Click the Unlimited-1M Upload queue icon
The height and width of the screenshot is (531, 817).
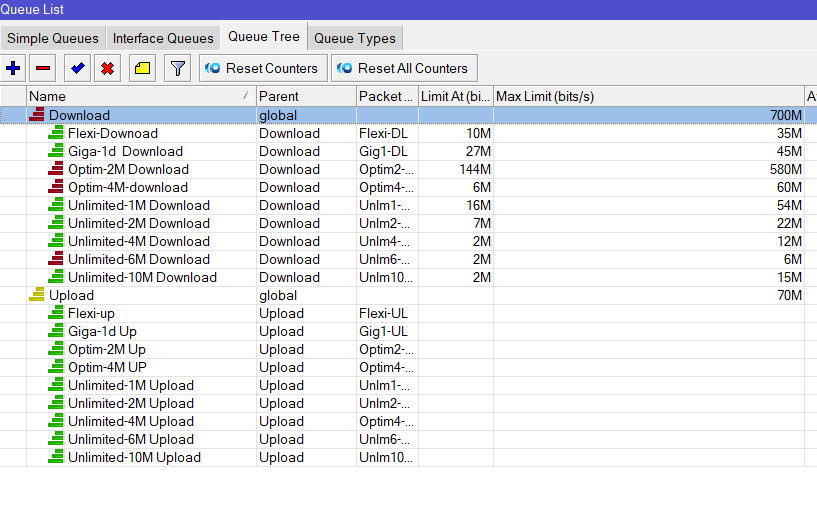coord(56,385)
